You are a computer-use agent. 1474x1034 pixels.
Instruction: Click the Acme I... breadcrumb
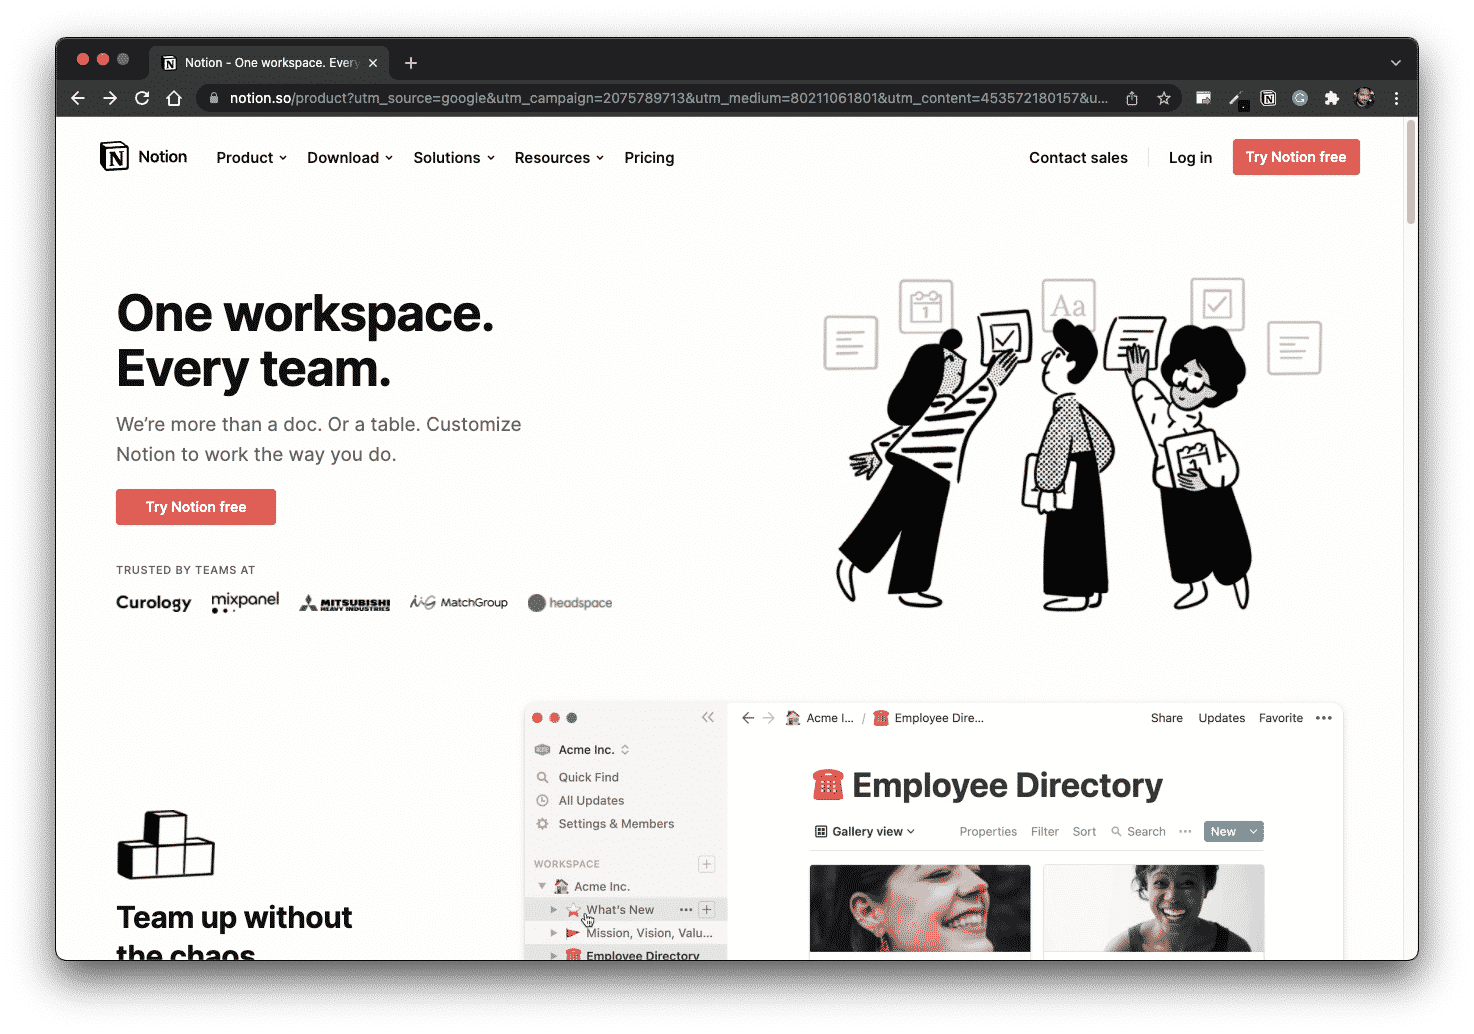click(x=820, y=718)
